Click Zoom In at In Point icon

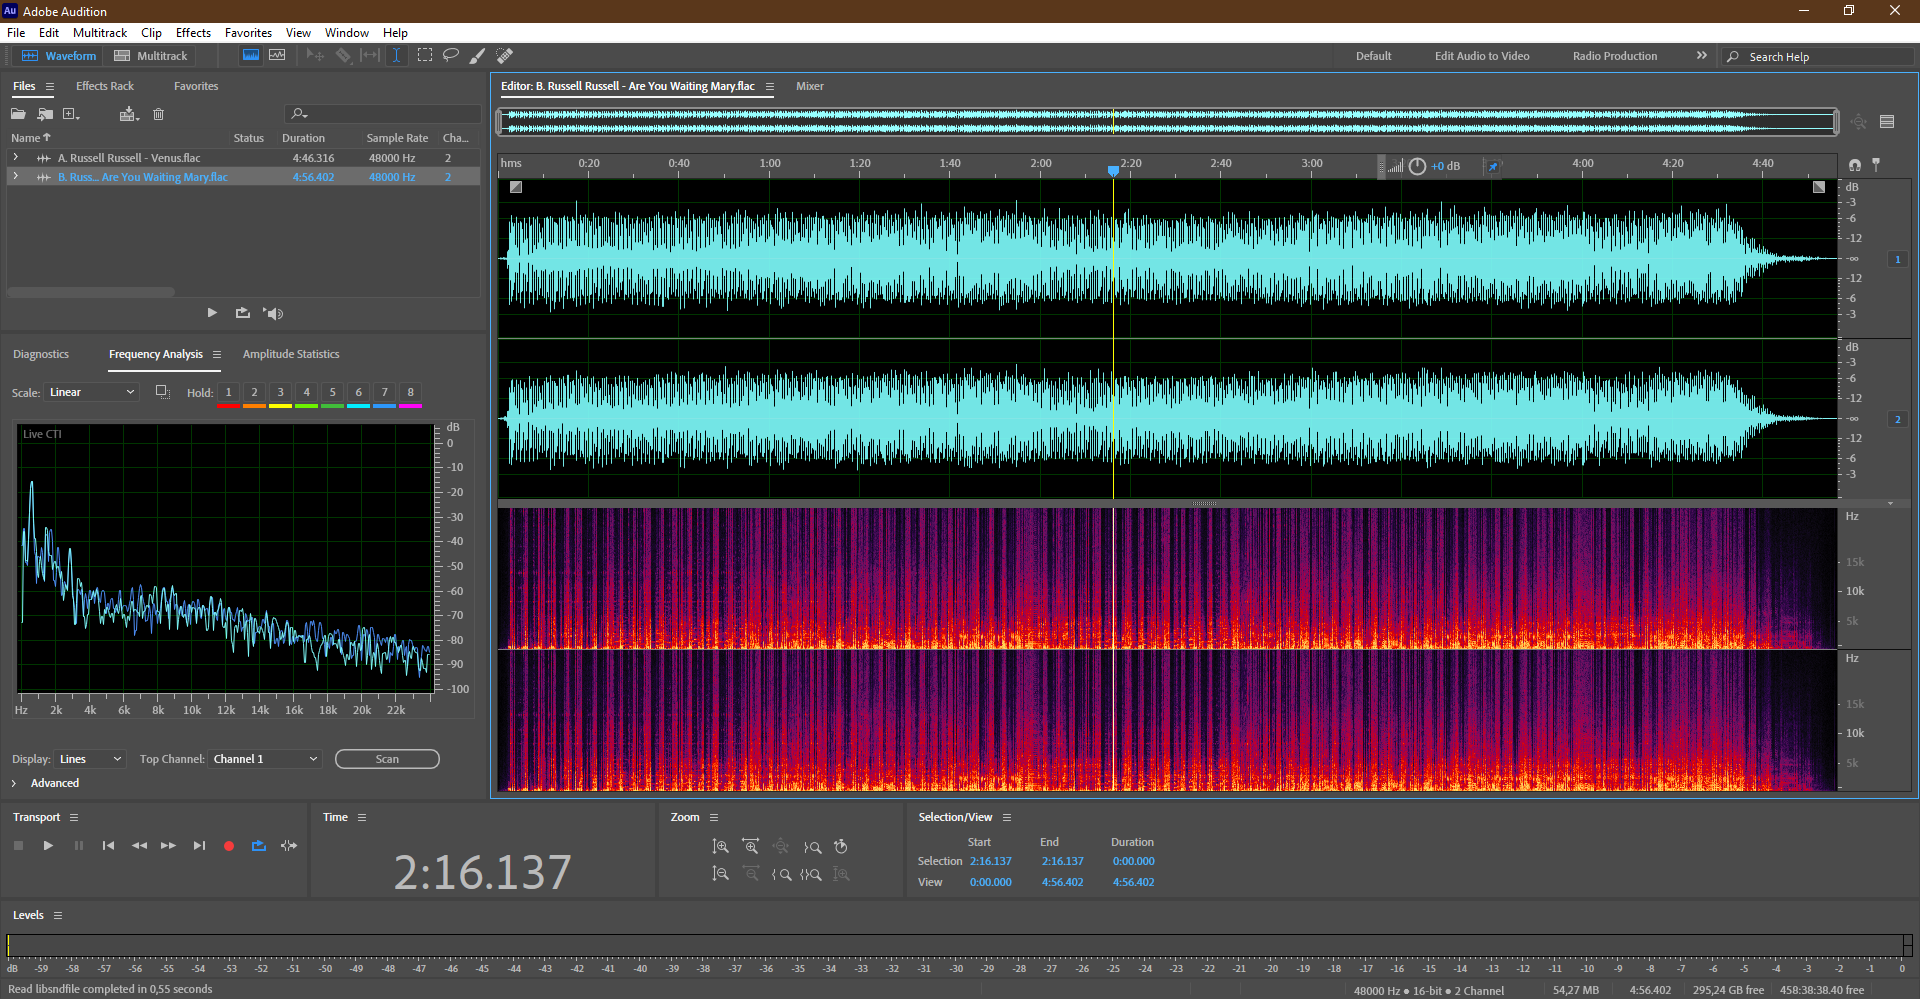pos(781,874)
